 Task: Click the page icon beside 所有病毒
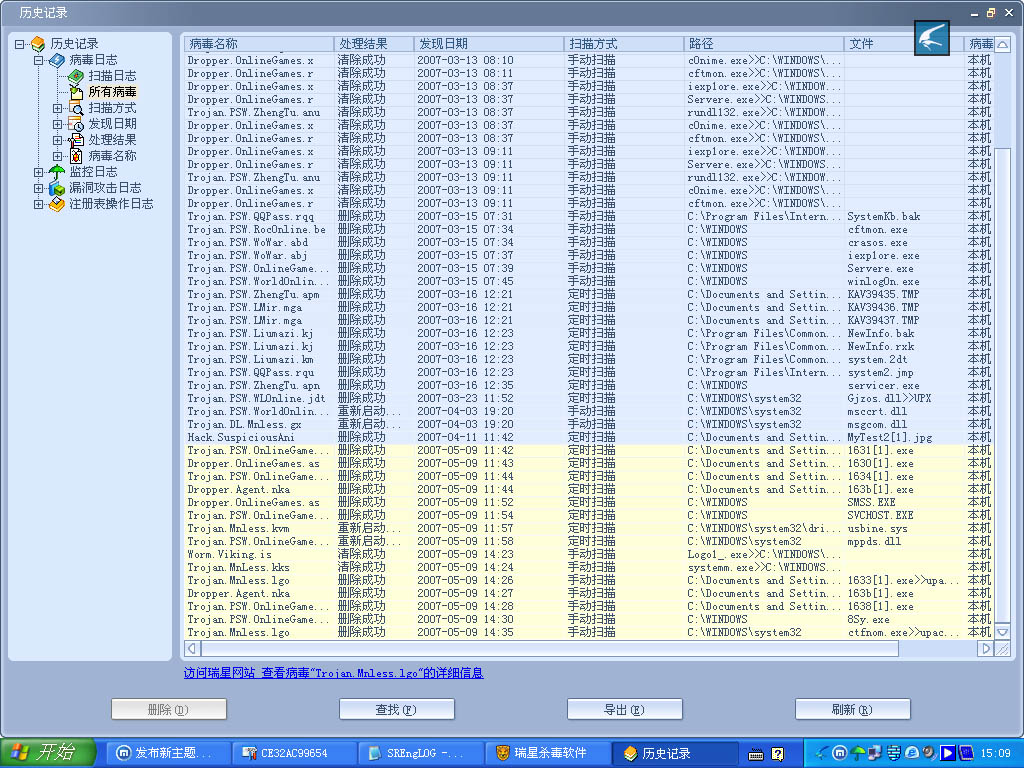tap(76, 91)
